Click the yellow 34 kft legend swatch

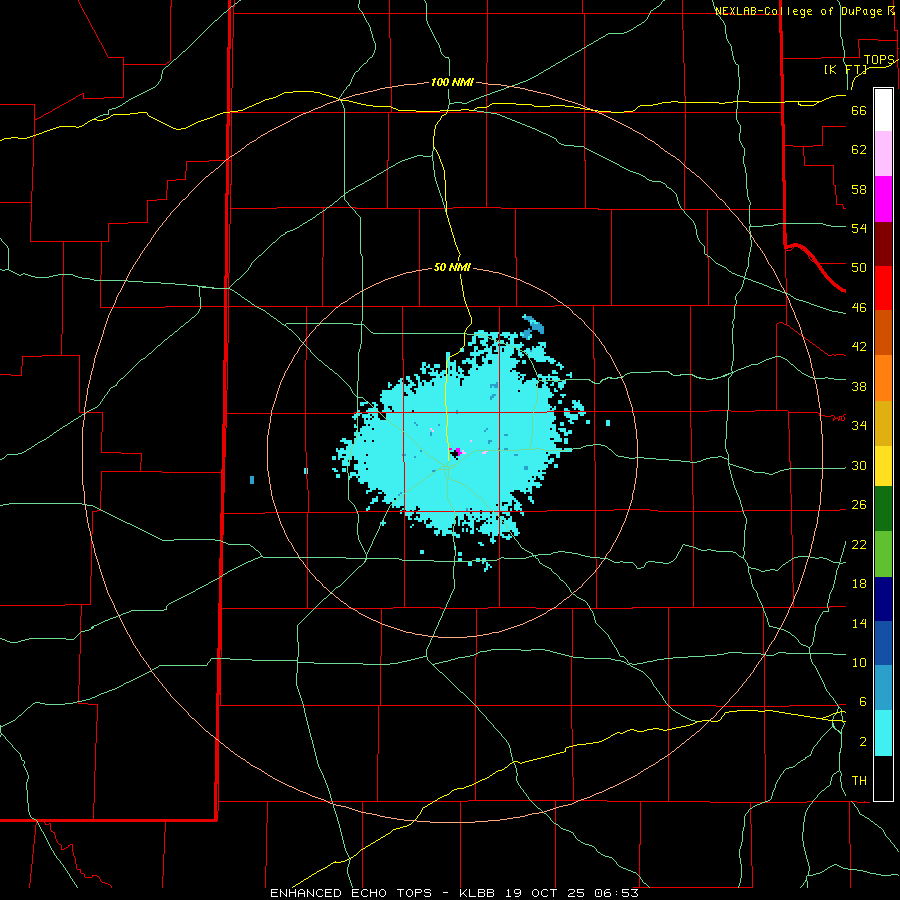pos(883,466)
